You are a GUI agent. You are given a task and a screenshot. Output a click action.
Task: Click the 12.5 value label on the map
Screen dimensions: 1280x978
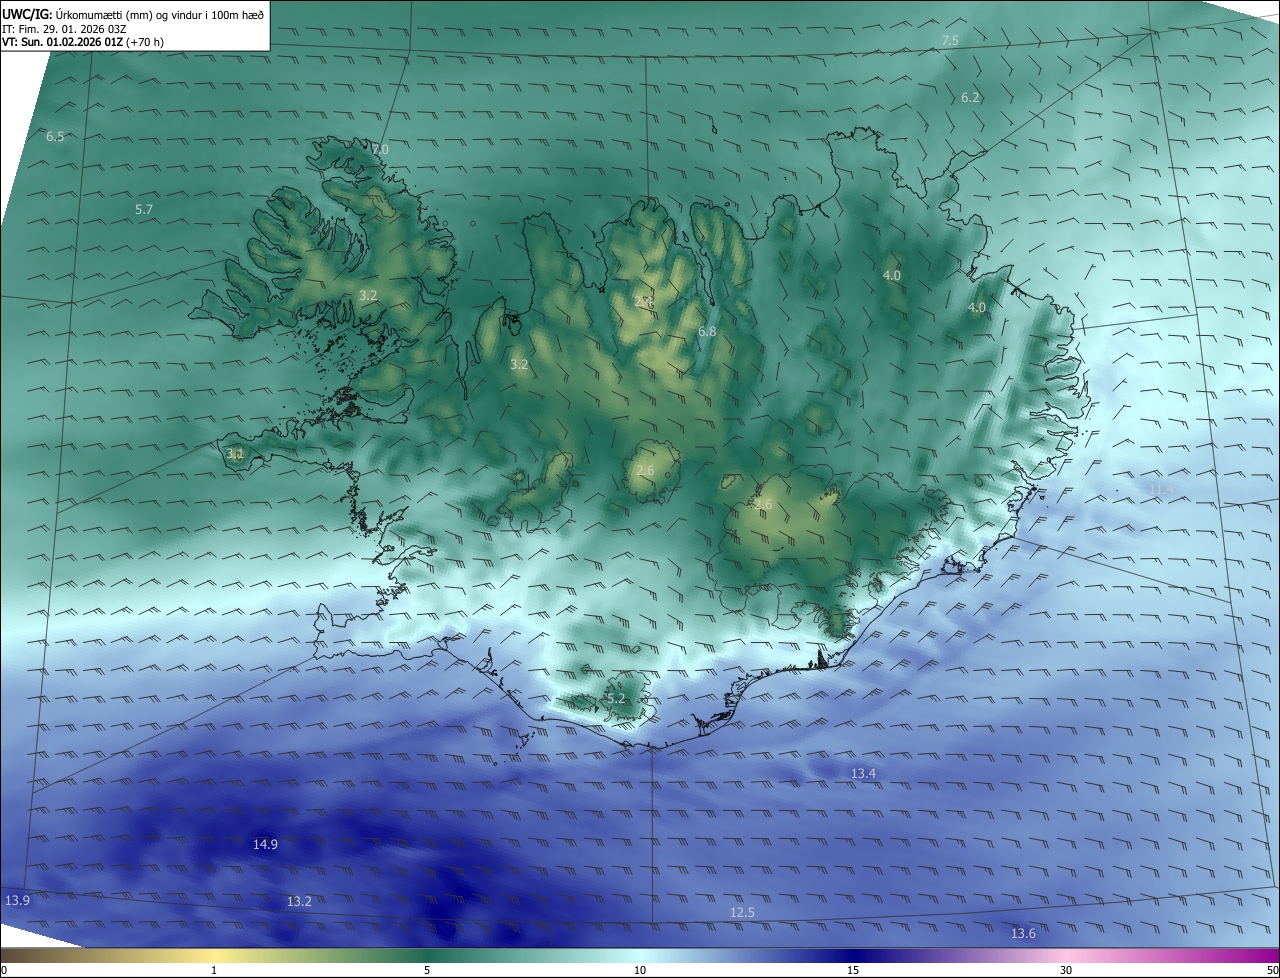coord(742,913)
